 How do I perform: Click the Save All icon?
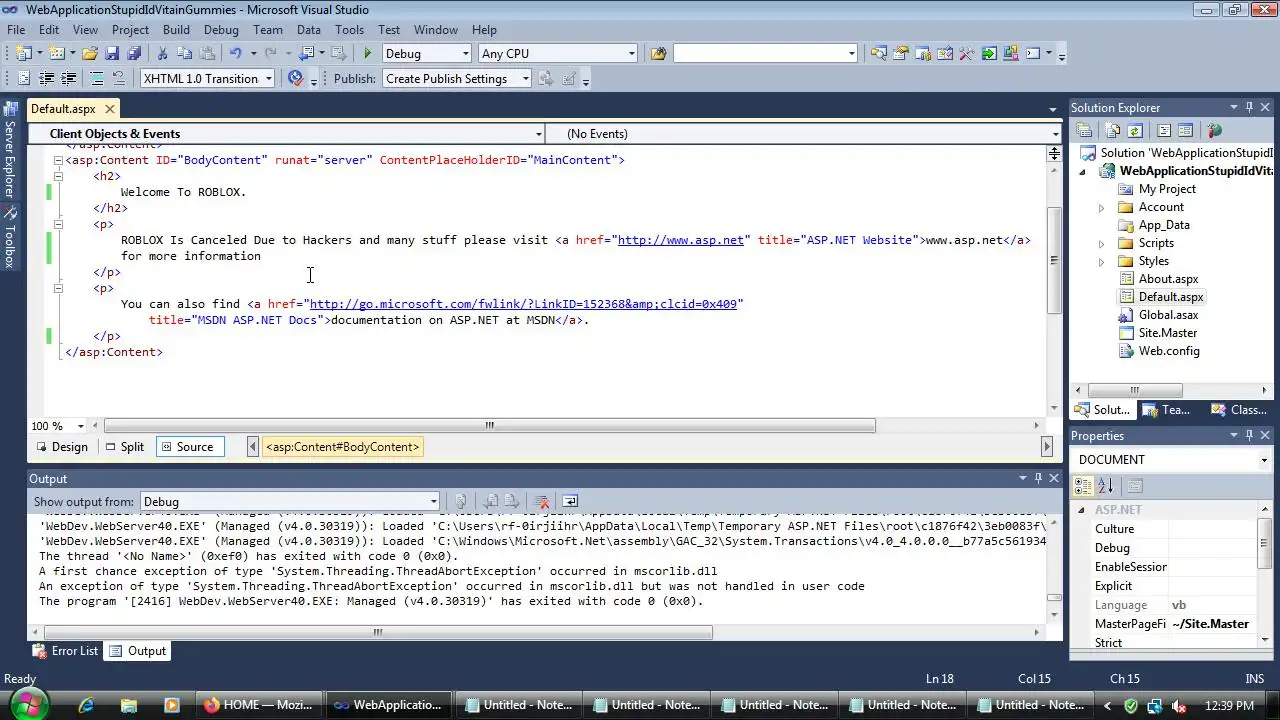pyautogui.click(x=134, y=53)
